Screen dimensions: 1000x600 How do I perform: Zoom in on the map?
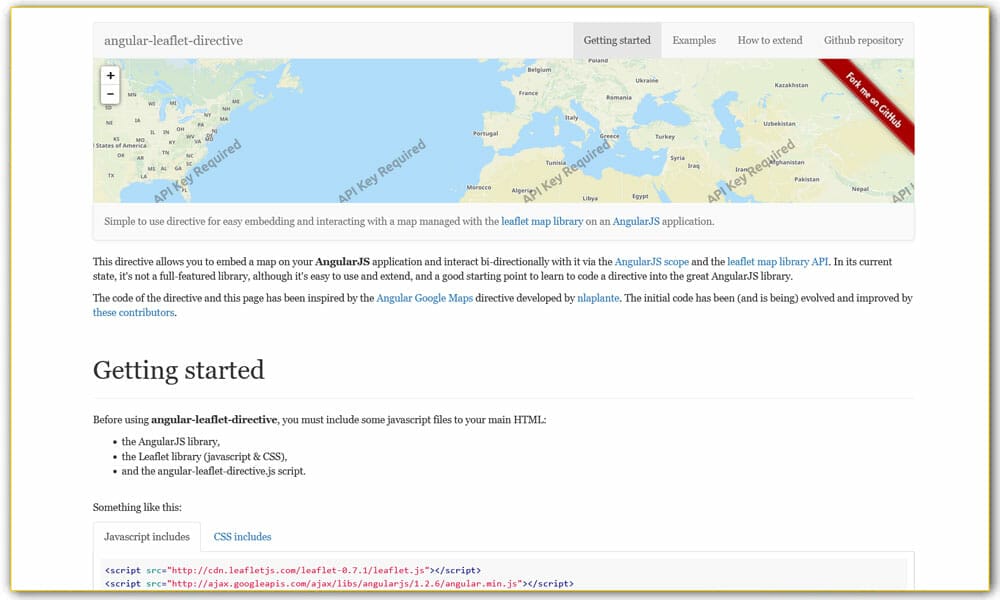(x=110, y=75)
